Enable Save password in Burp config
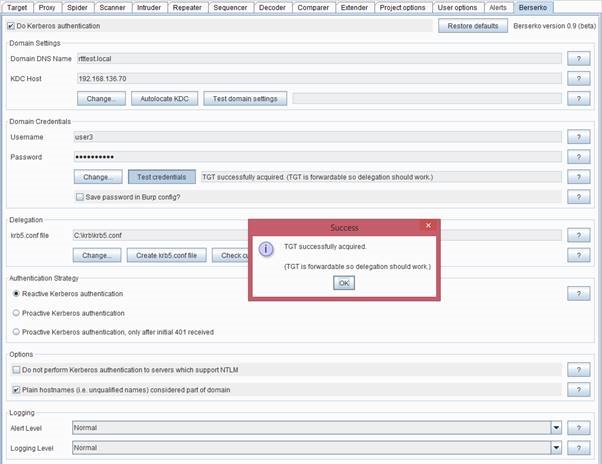This screenshot has height=464, width=602. pos(81,197)
